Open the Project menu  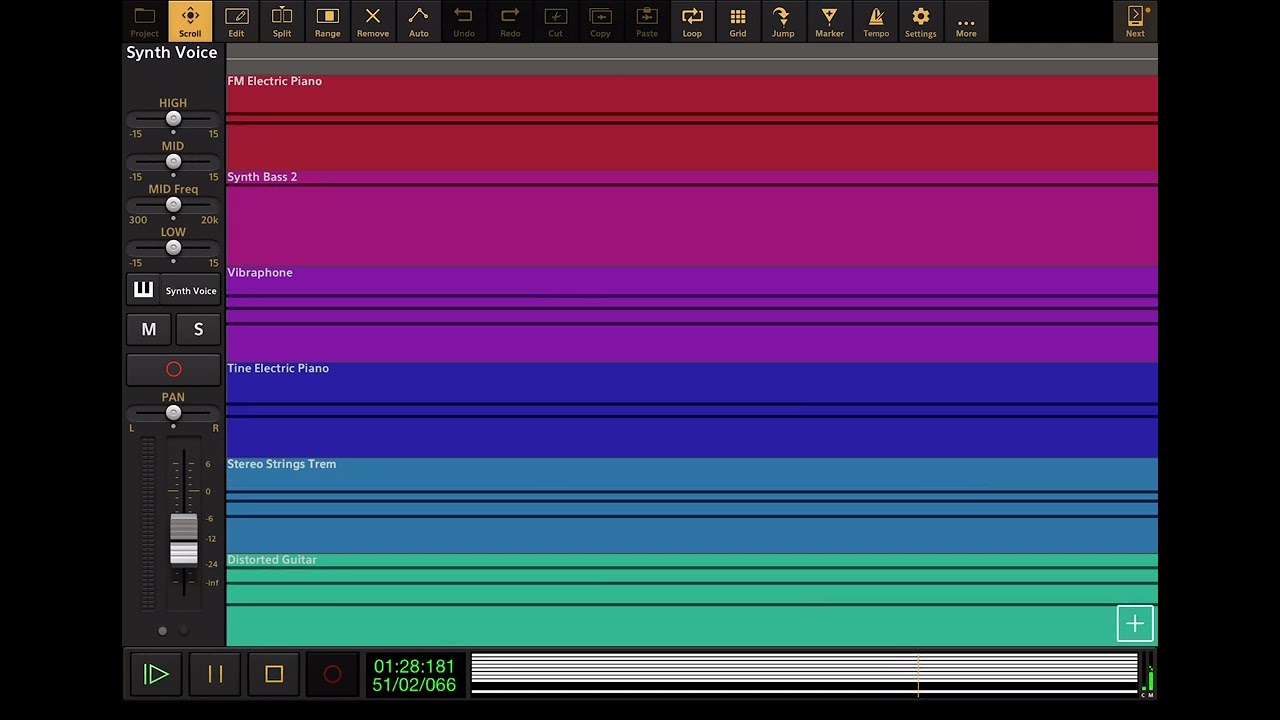[144, 21]
